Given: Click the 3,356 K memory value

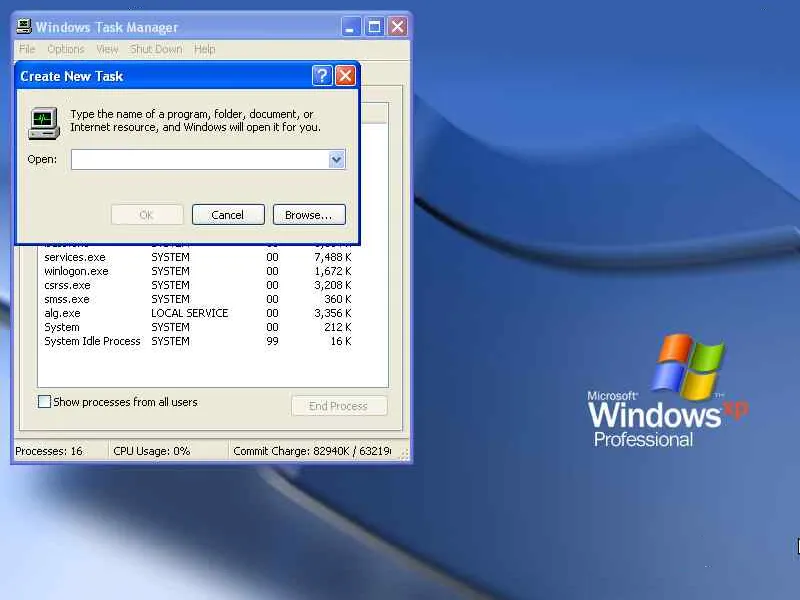Looking at the screenshot, I should 333,313.
